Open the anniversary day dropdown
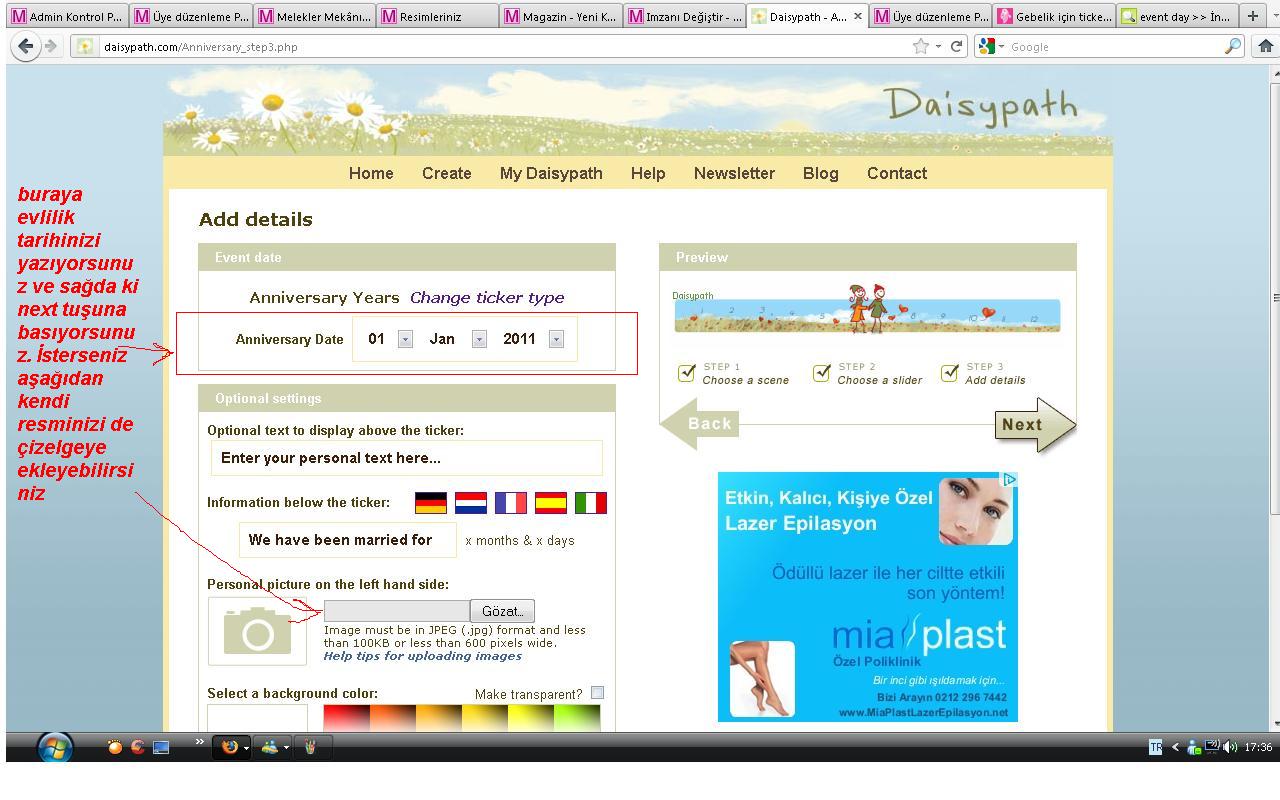Screen dimensions: 1280x800 click(x=405, y=339)
